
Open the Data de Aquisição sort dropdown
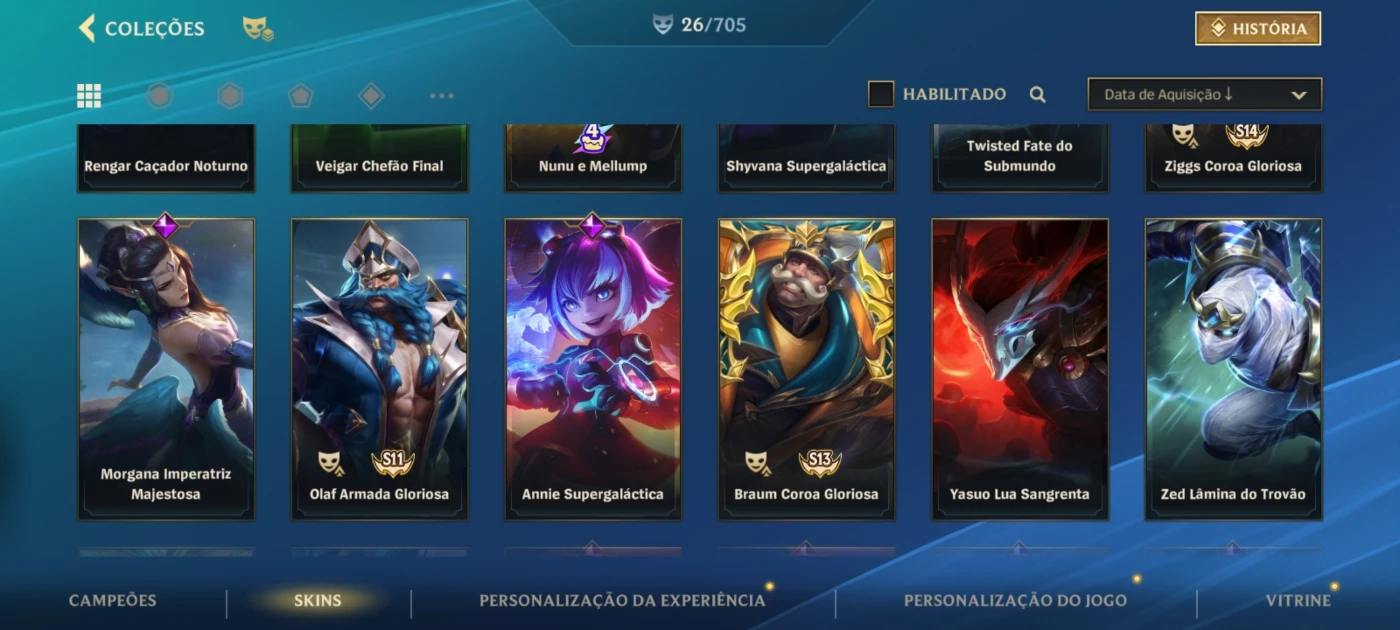coord(1205,94)
